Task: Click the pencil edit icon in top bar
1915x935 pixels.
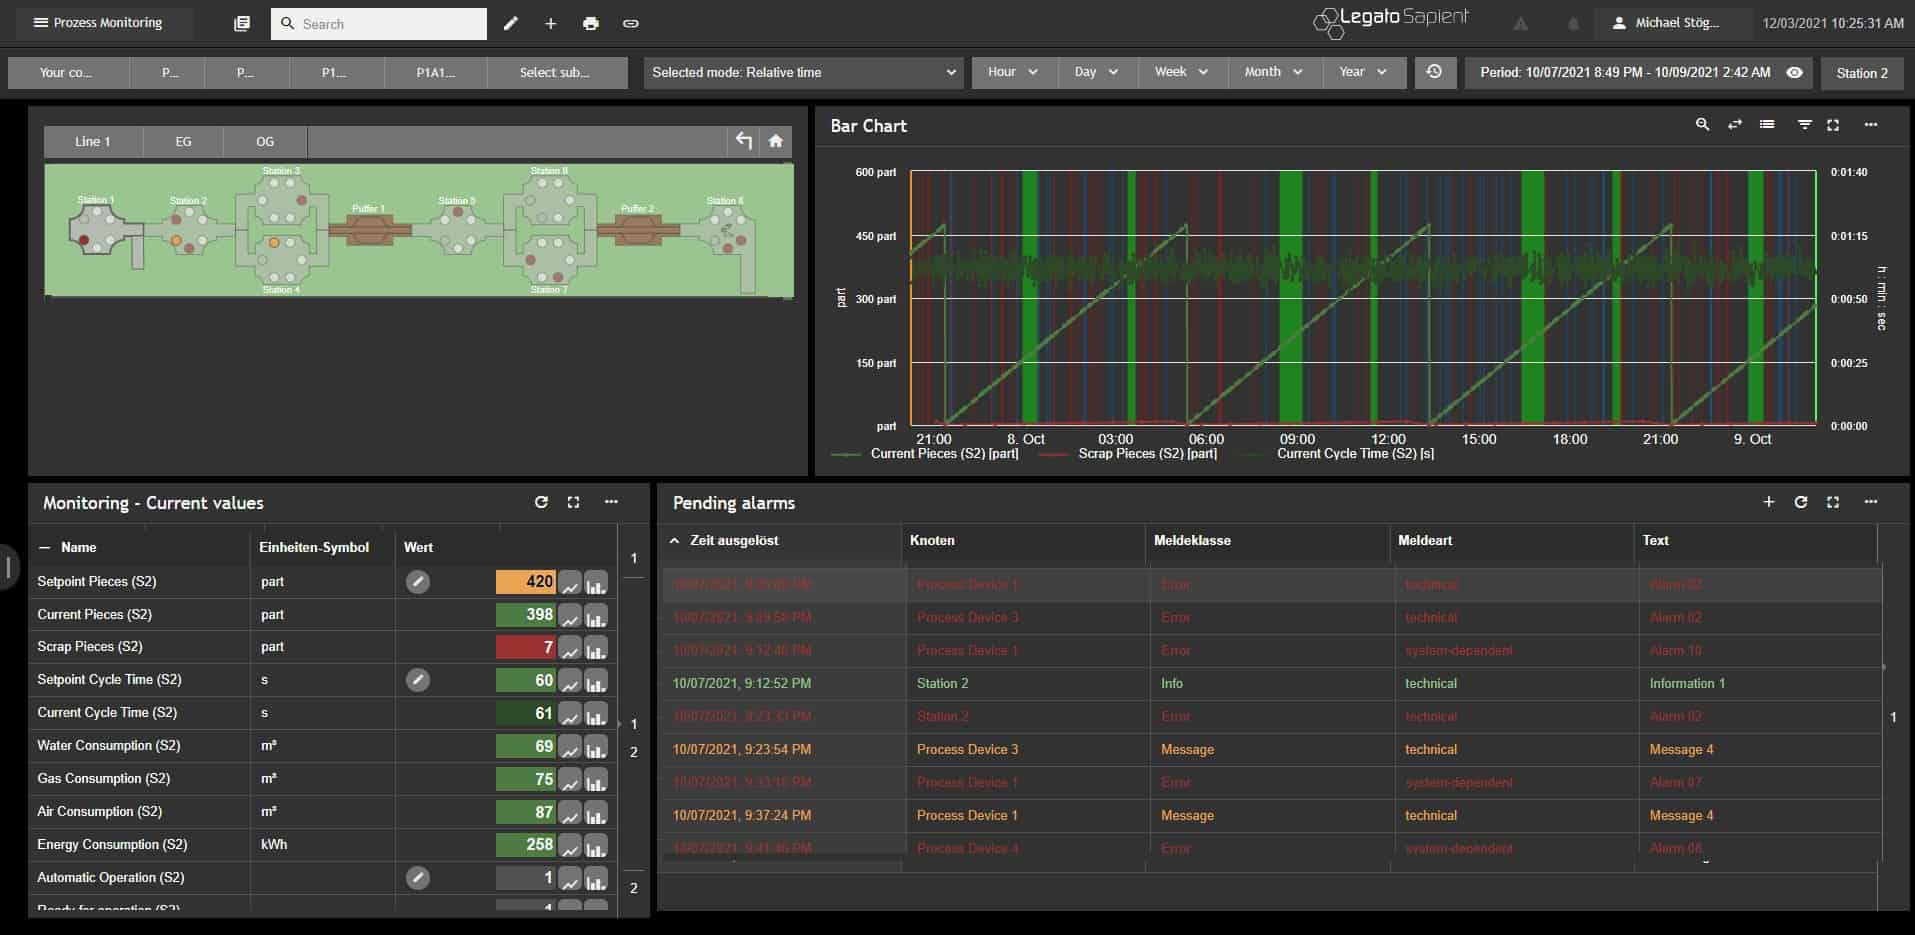Action: (x=511, y=23)
